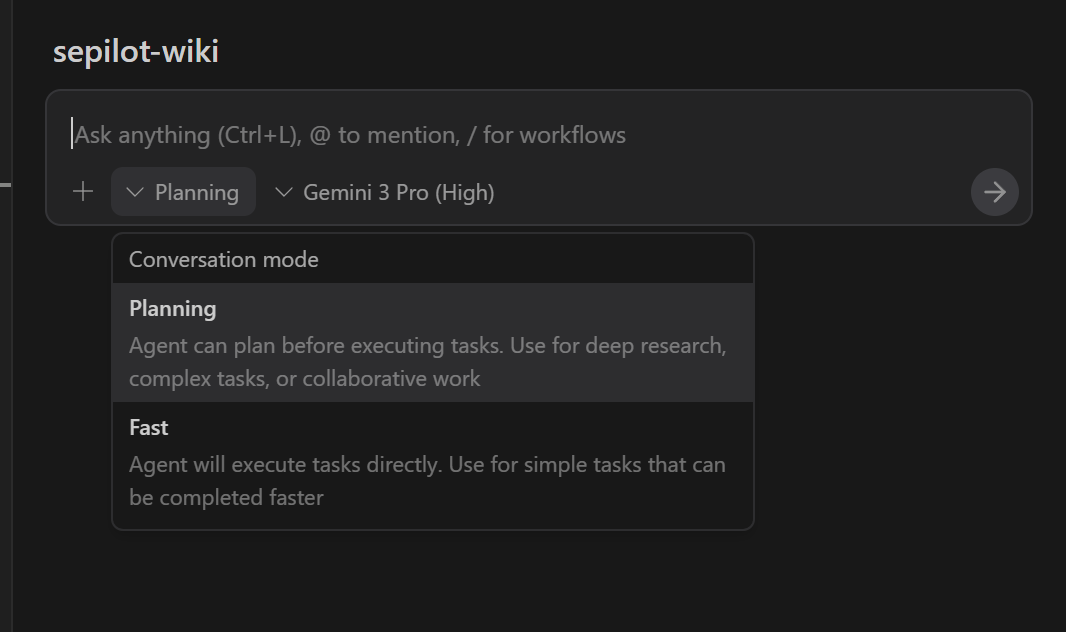The height and width of the screenshot is (632, 1066).
Task: Choose the Fast conversation mode
Action: 432,462
